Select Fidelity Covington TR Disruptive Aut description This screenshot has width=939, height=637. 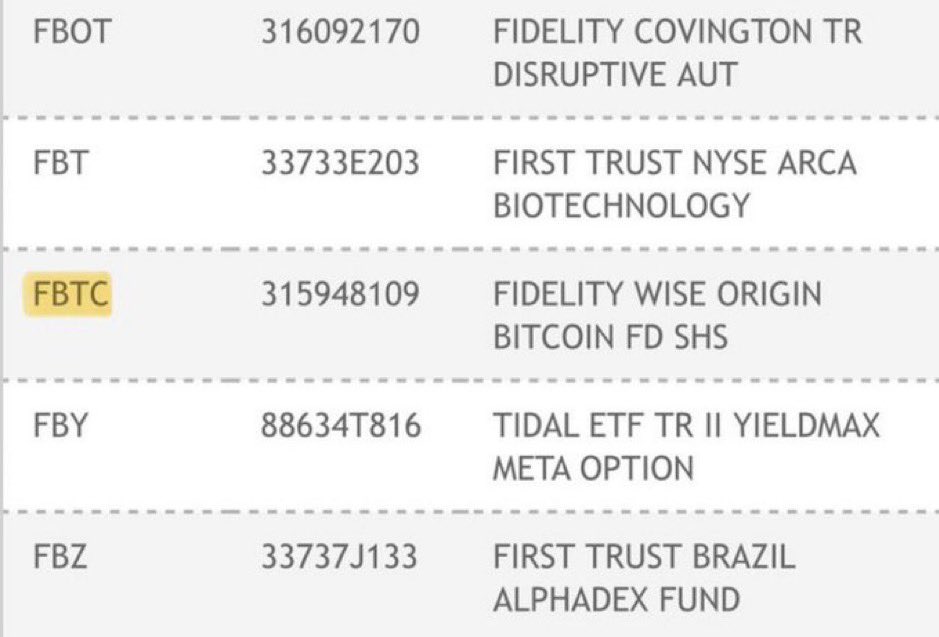[x=677, y=53]
